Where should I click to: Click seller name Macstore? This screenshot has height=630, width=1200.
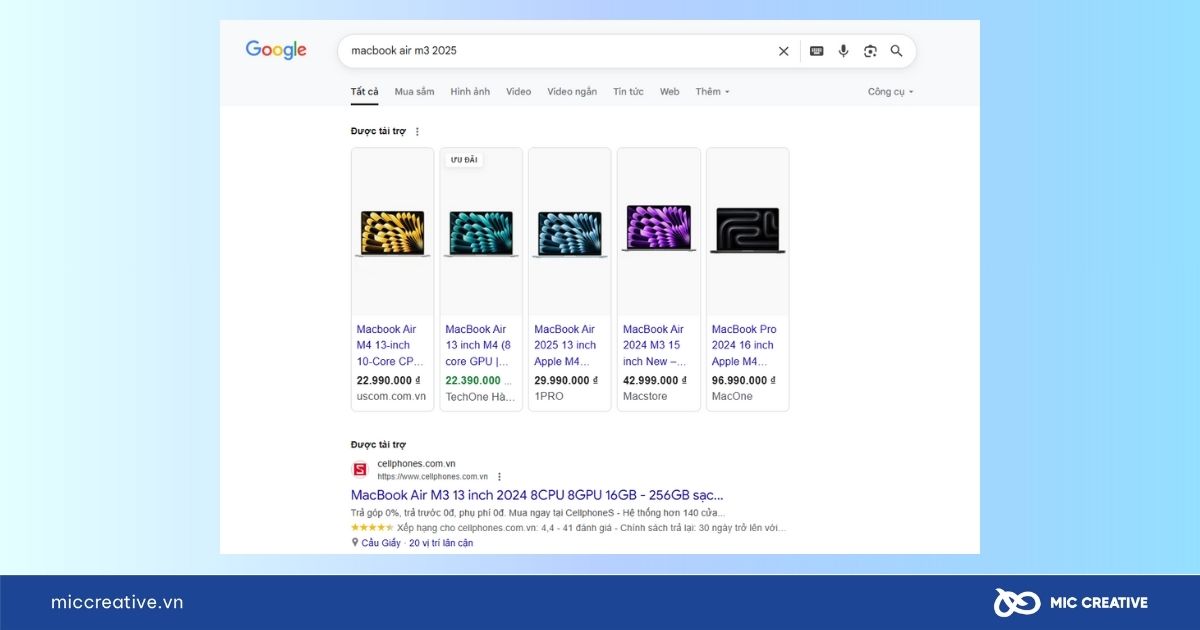[645, 397]
